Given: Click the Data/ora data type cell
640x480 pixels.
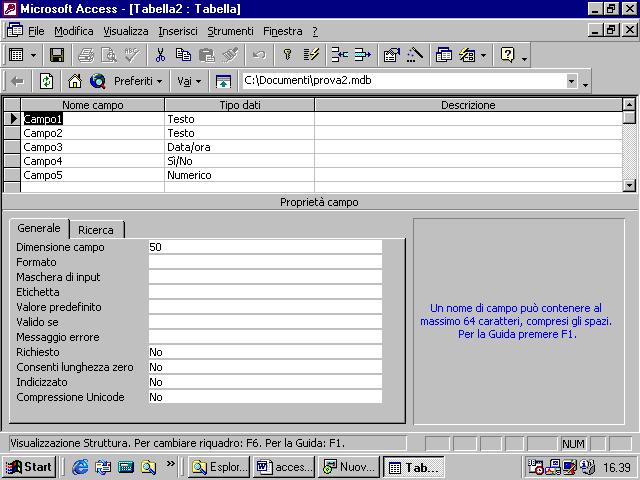Looking at the screenshot, I should point(240,147).
